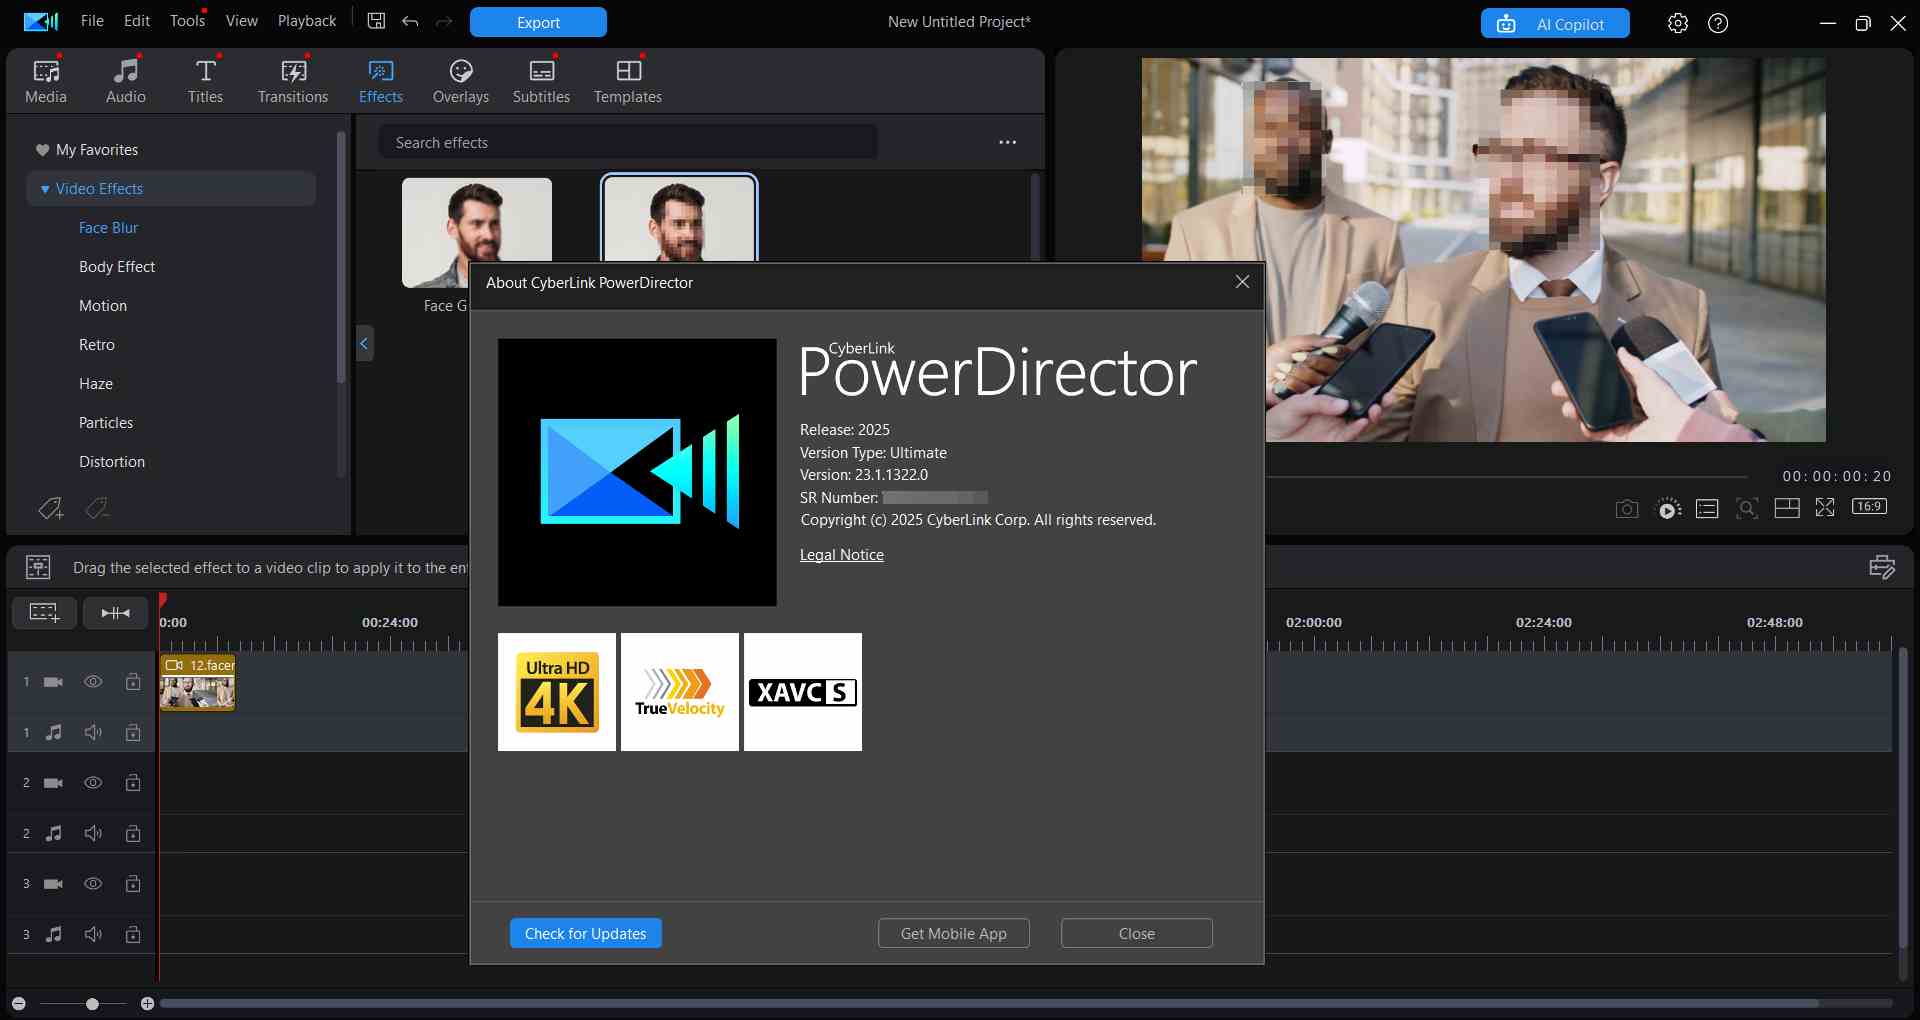Toggle visibility of video track 2
1920x1020 pixels.
tap(93, 783)
